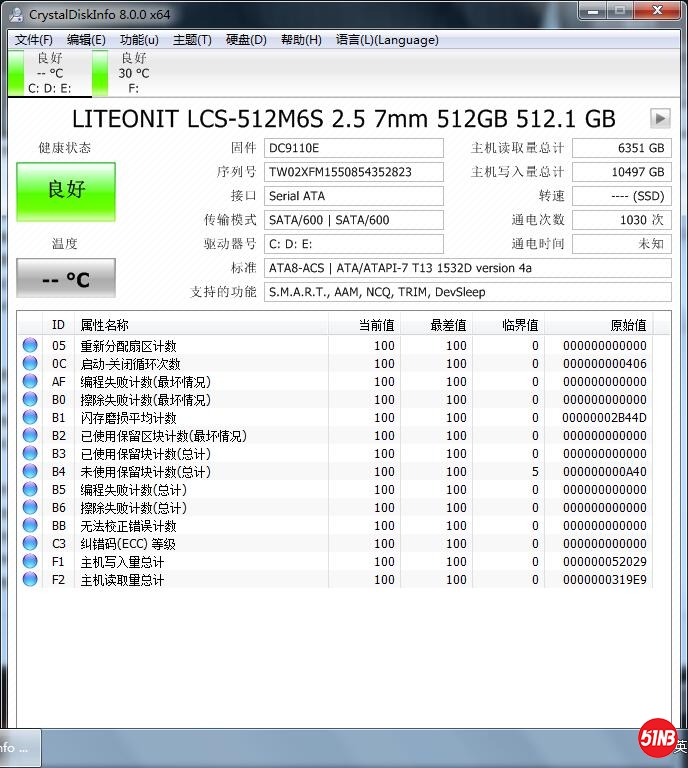Screen dimensions: 688x768
Task: Click the status orb for ECC attribute C3
Action: (30, 544)
